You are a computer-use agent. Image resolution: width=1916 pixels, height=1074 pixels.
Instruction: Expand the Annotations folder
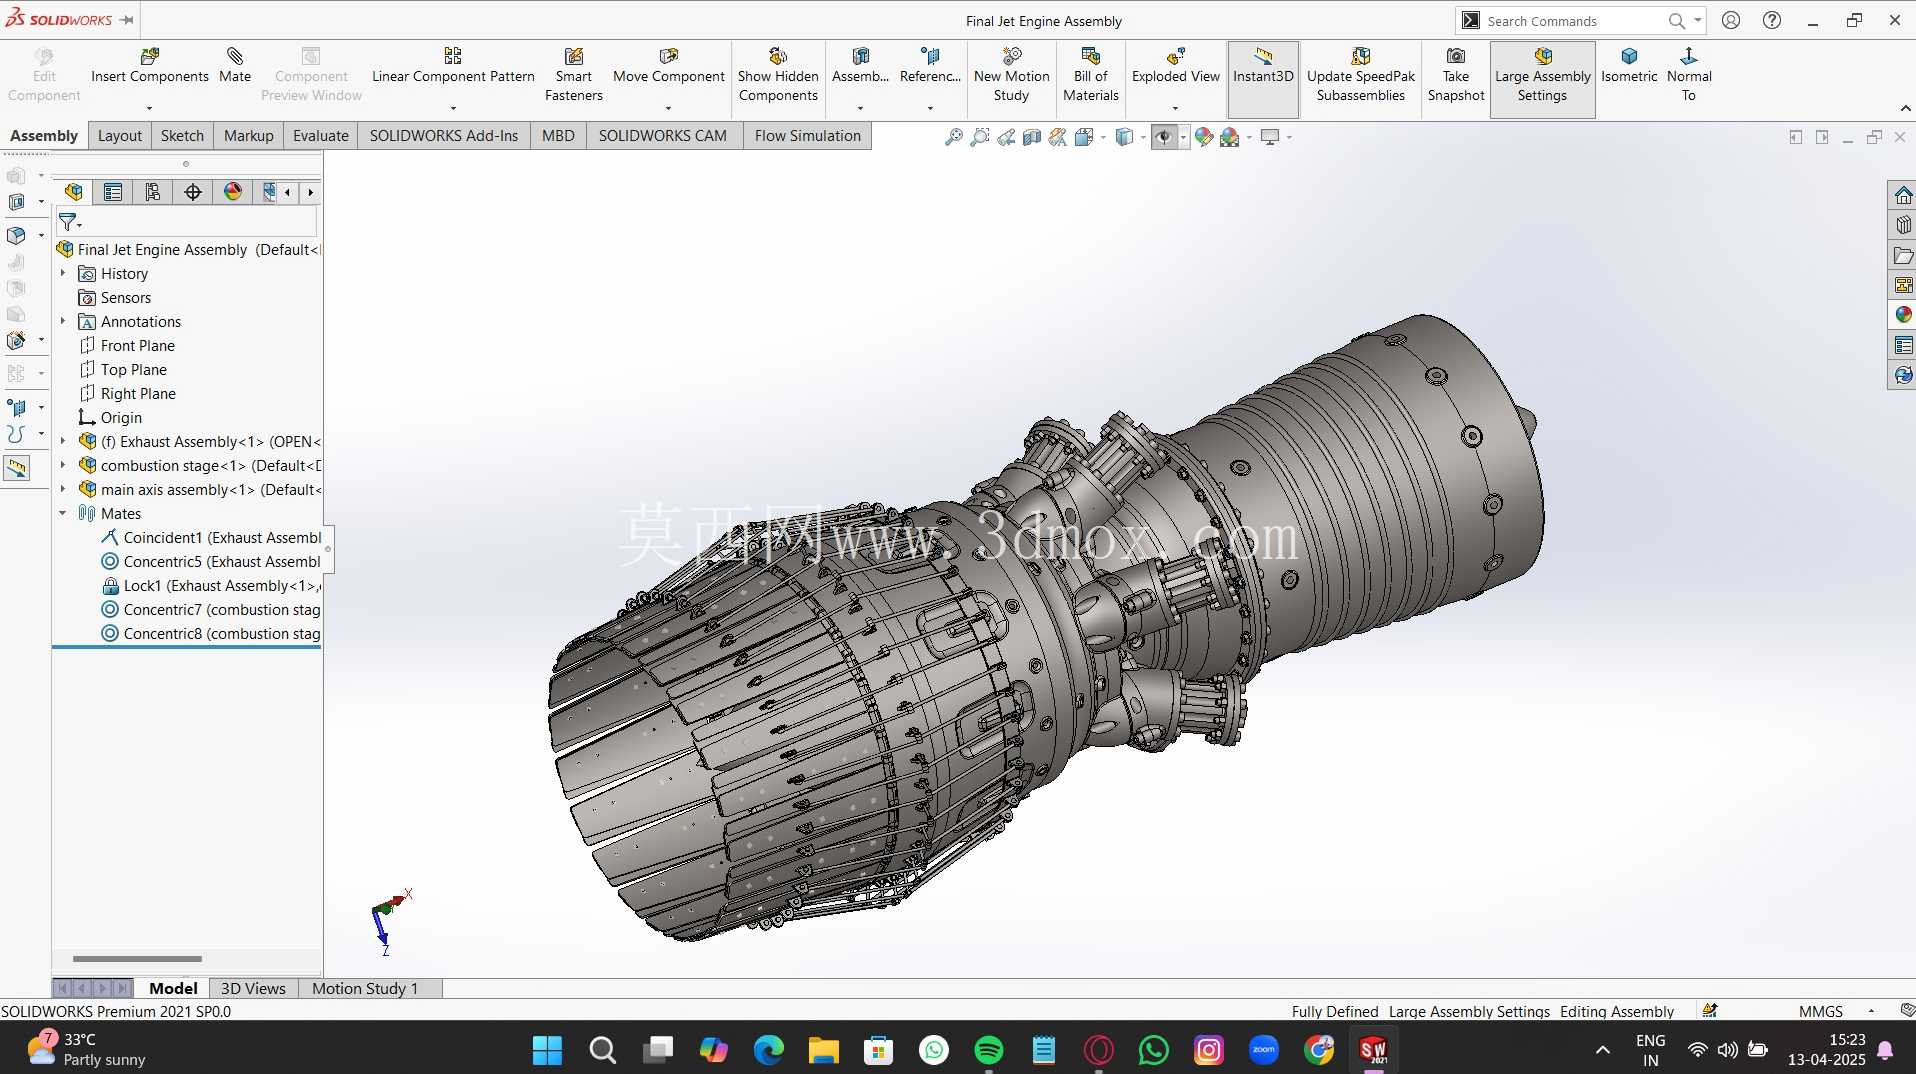[x=63, y=321]
